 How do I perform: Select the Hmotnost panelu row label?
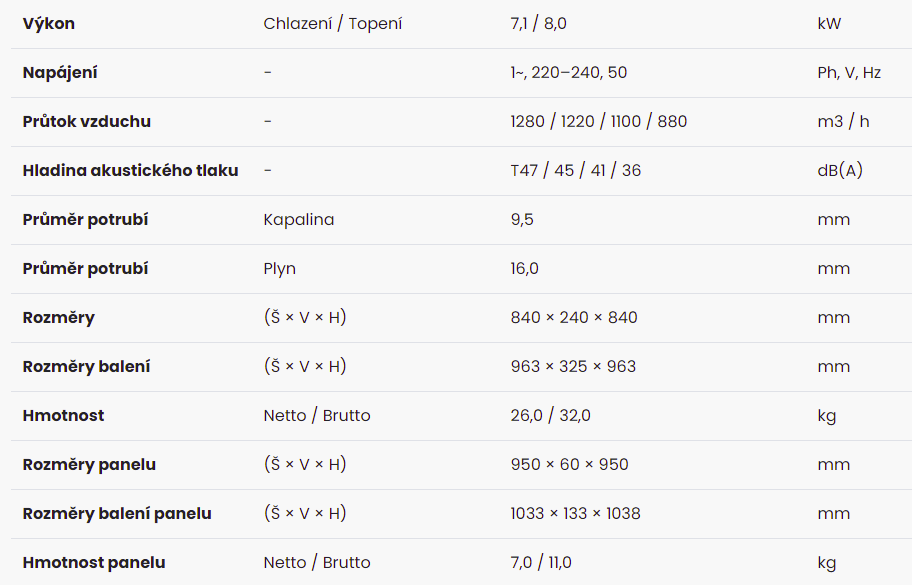coord(94,562)
